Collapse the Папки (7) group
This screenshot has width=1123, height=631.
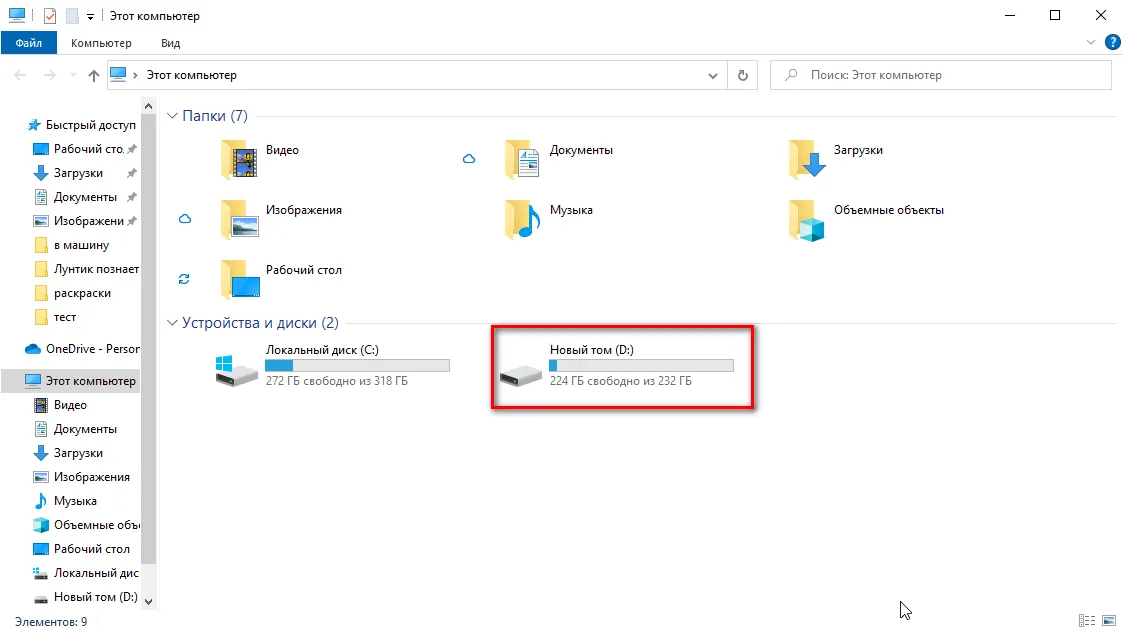(x=172, y=116)
